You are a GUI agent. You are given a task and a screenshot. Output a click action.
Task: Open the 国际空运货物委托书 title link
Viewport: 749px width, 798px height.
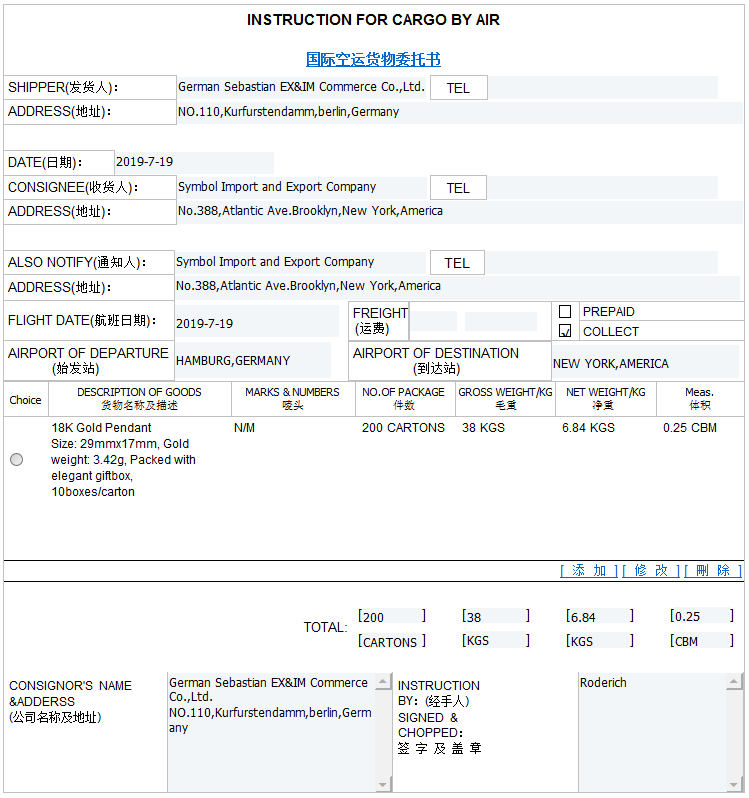[373, 60]
